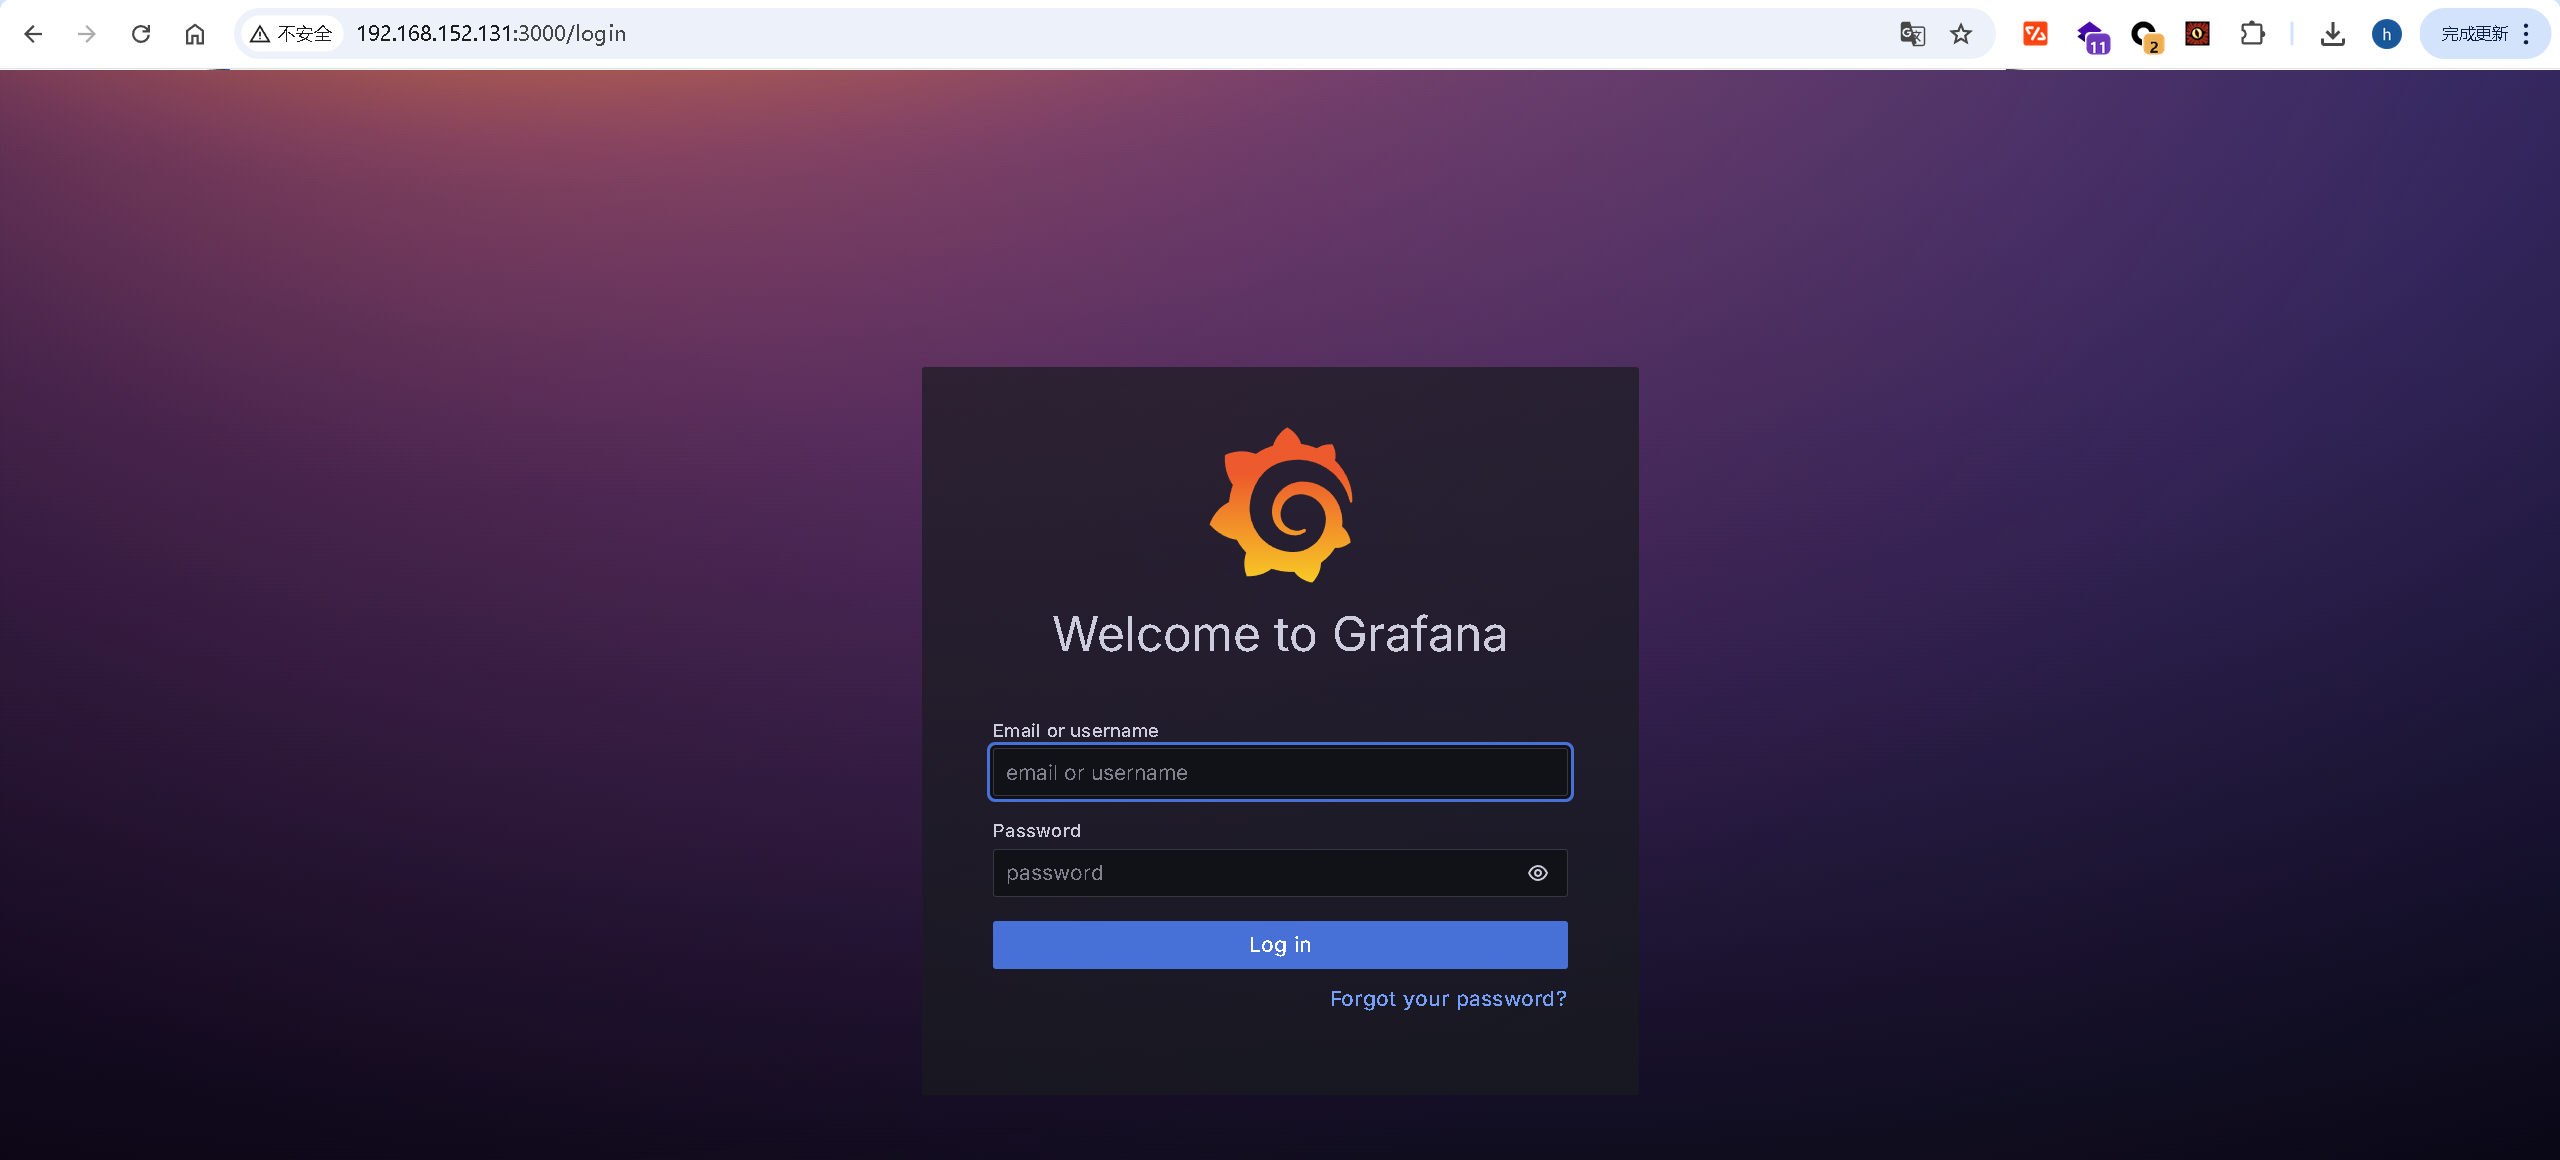
Task: Click the blue Log in button
Action: click(1280, 945)
